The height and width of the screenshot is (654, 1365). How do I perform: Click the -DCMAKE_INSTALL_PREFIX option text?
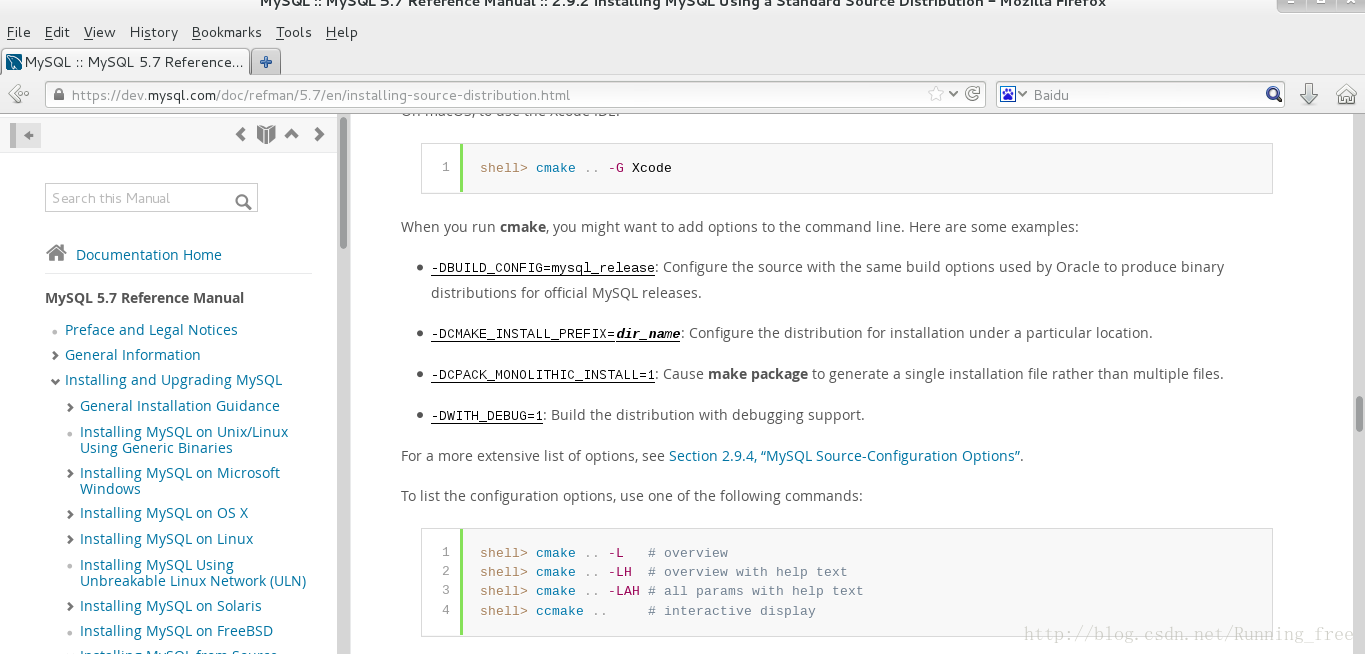click(x=556, y=334)
